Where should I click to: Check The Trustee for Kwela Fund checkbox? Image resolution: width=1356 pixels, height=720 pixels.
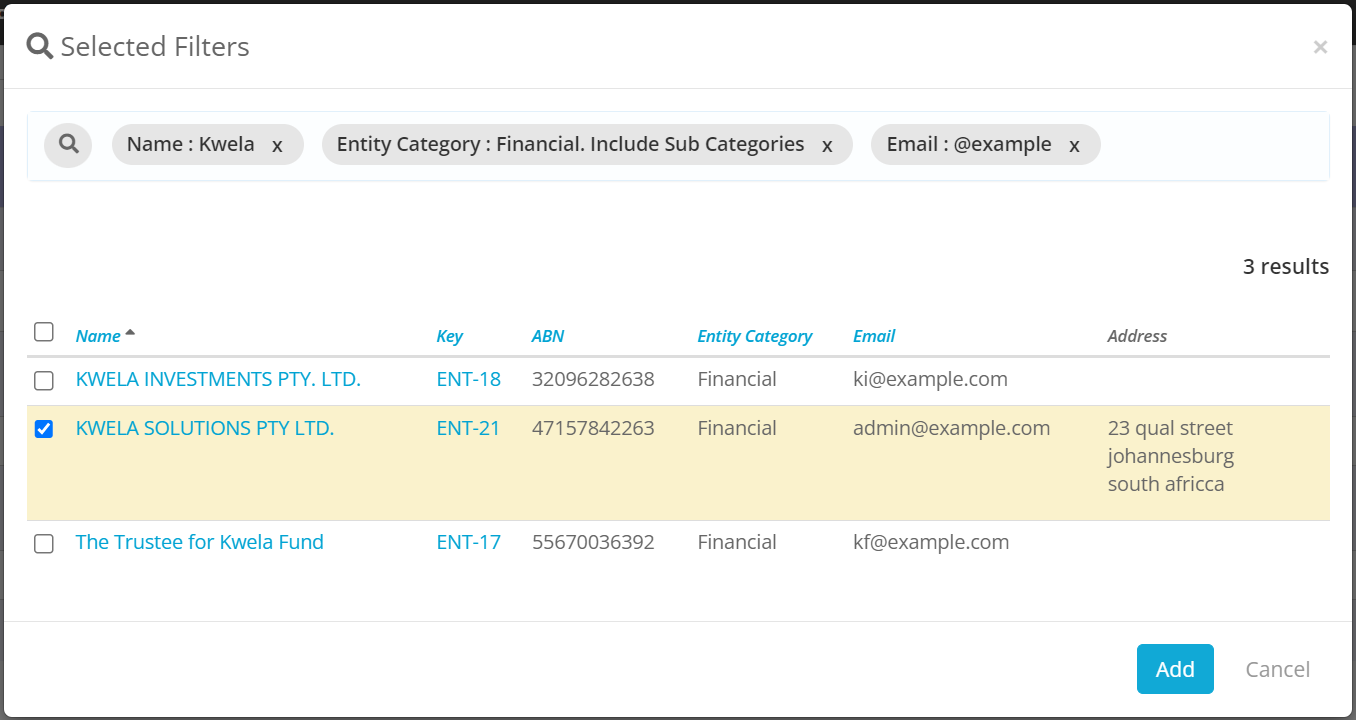pos(43,543)
